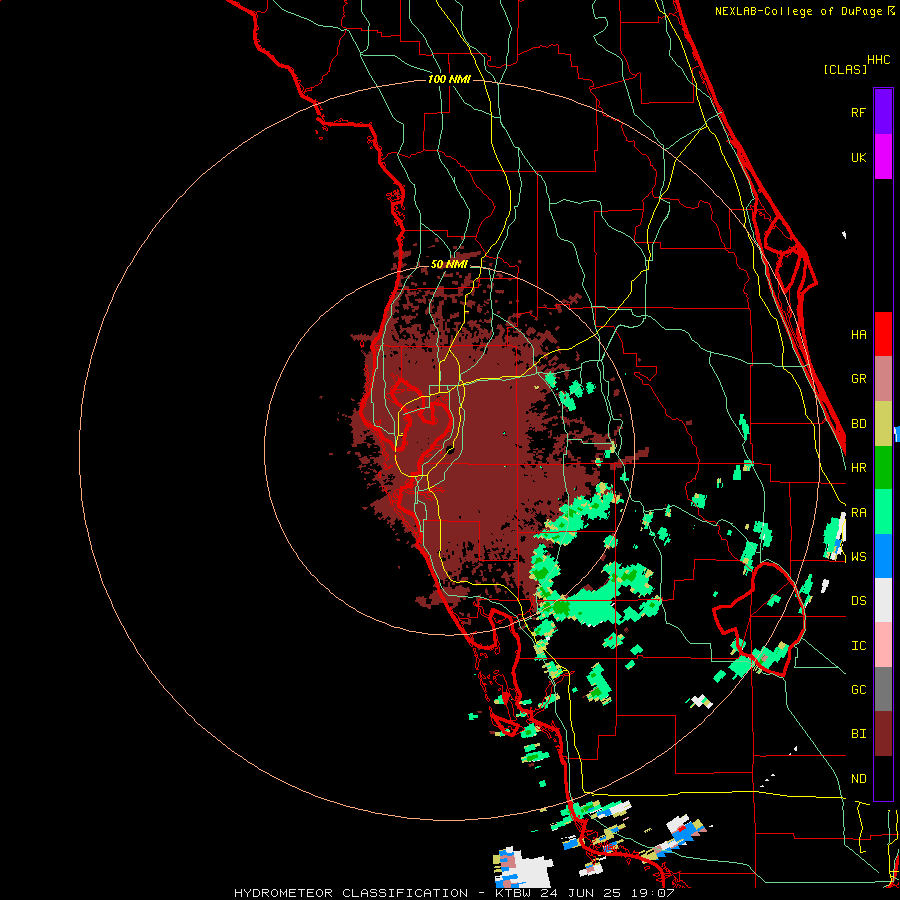Click the GC legend label
This screenshot has height=900, width=900.
pos(858,690)
